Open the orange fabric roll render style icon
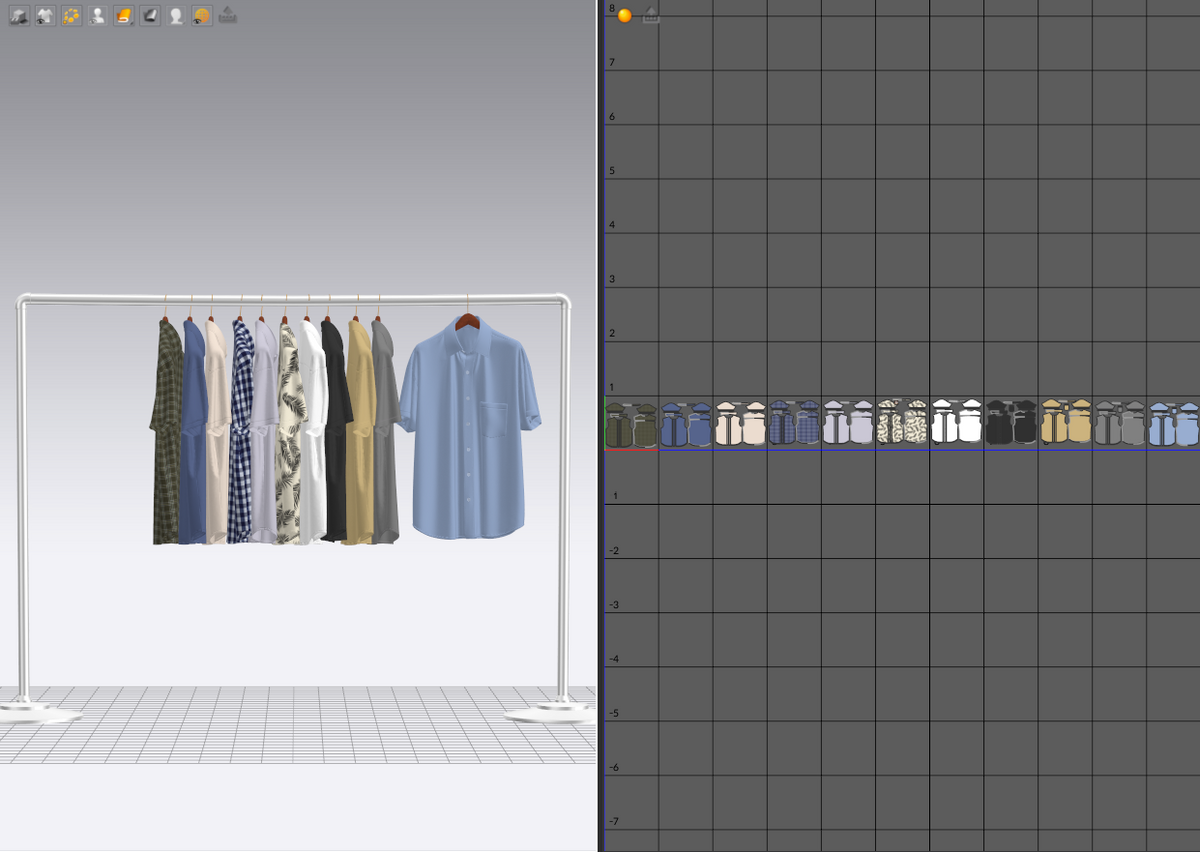This screenshot has width=1200, height=852. coord(123,16)
